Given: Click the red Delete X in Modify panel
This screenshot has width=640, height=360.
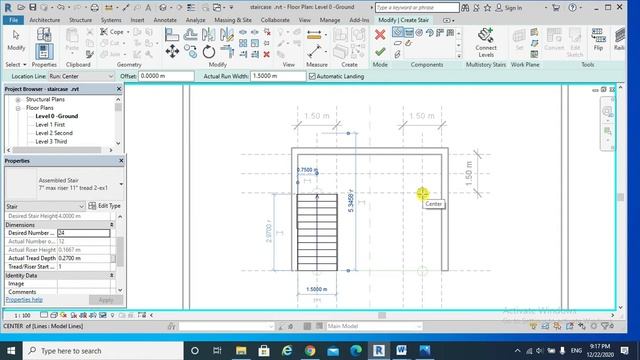Looking at the screenshot, I should (267, 54).
